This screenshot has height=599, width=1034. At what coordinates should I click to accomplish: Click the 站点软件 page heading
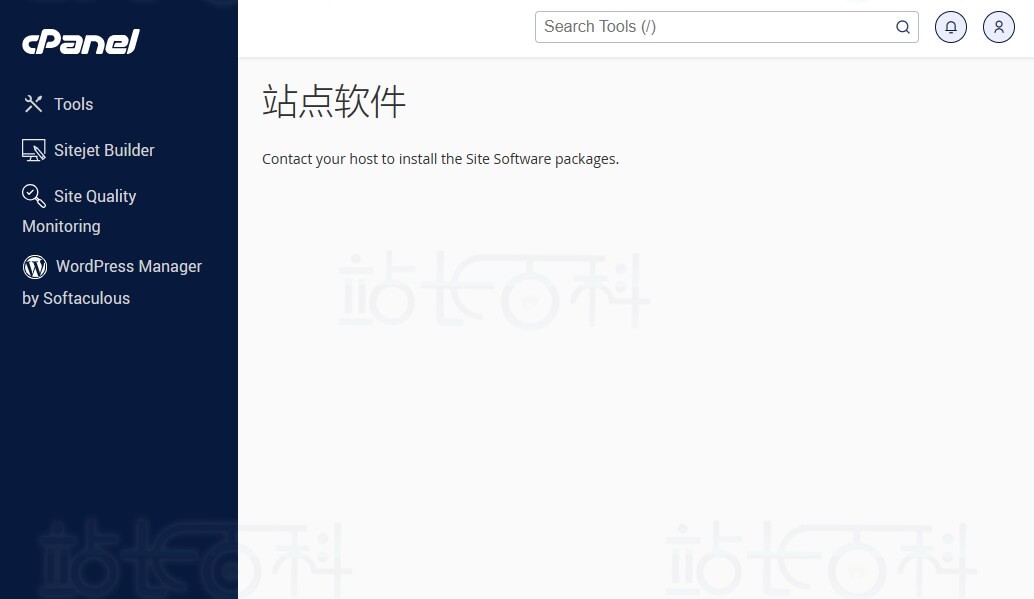(333, 101)
